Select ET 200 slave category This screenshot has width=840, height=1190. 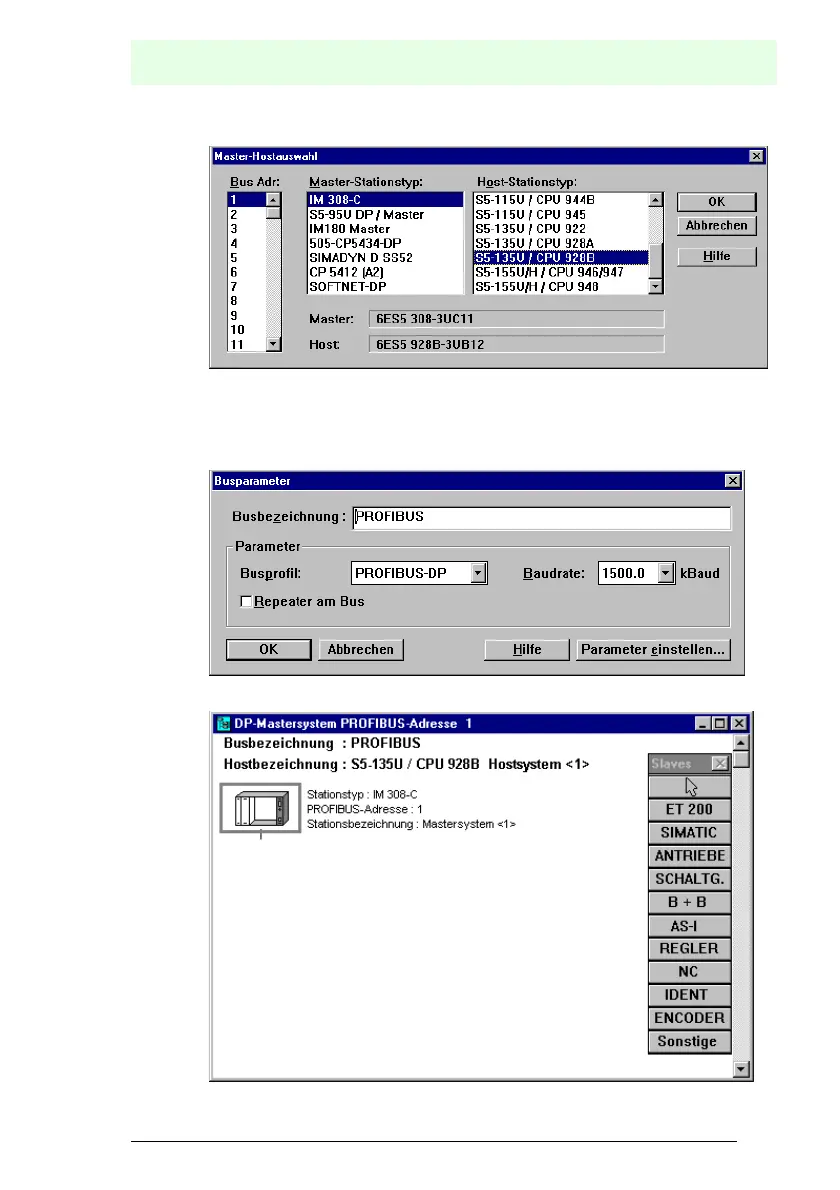pos(690,809)
